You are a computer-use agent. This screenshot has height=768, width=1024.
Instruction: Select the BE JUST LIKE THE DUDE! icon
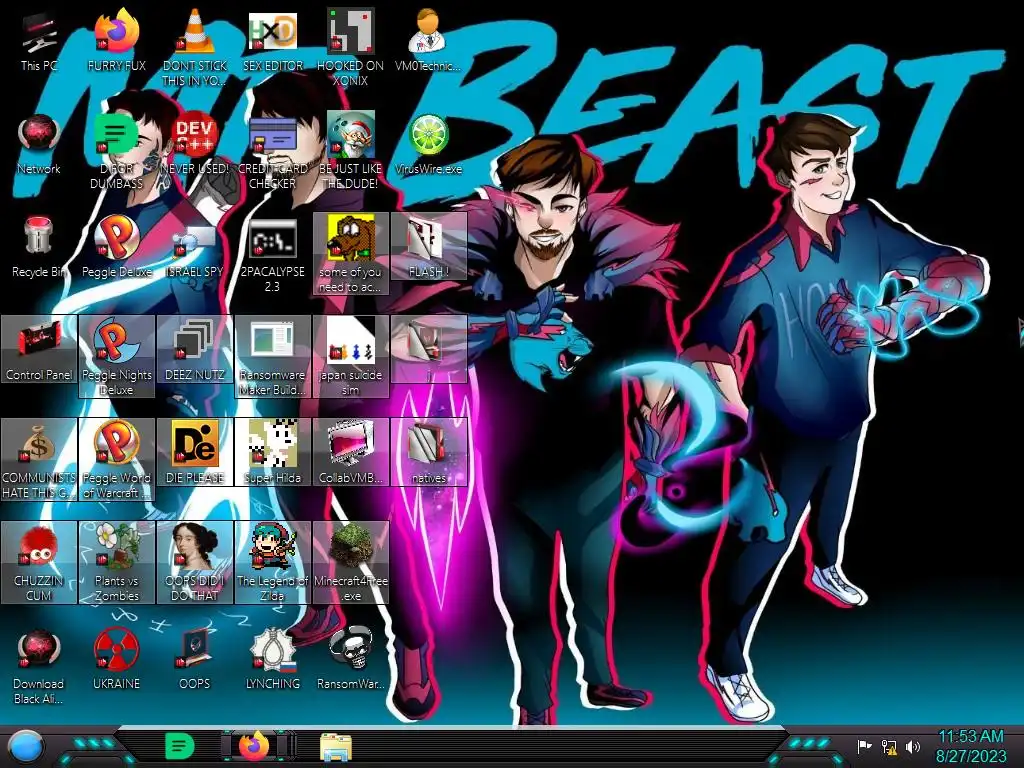point(350,152)
